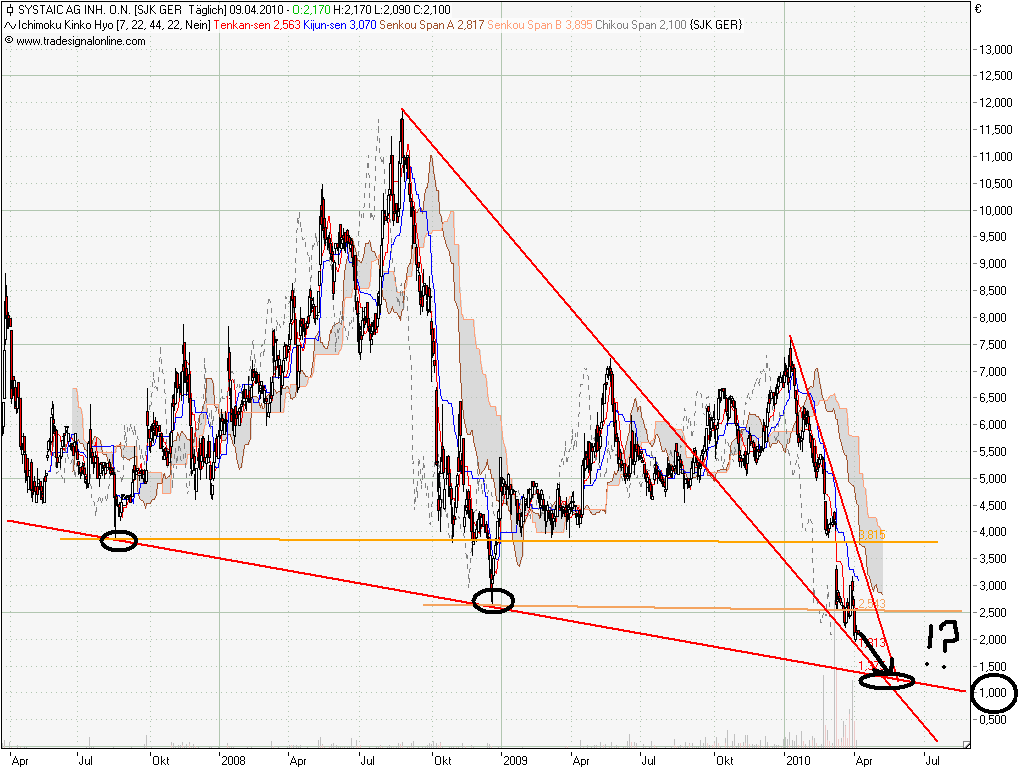Click the 11,500 price axis label
This screenshot has height=768, width=1024.
tap(995, 129)
